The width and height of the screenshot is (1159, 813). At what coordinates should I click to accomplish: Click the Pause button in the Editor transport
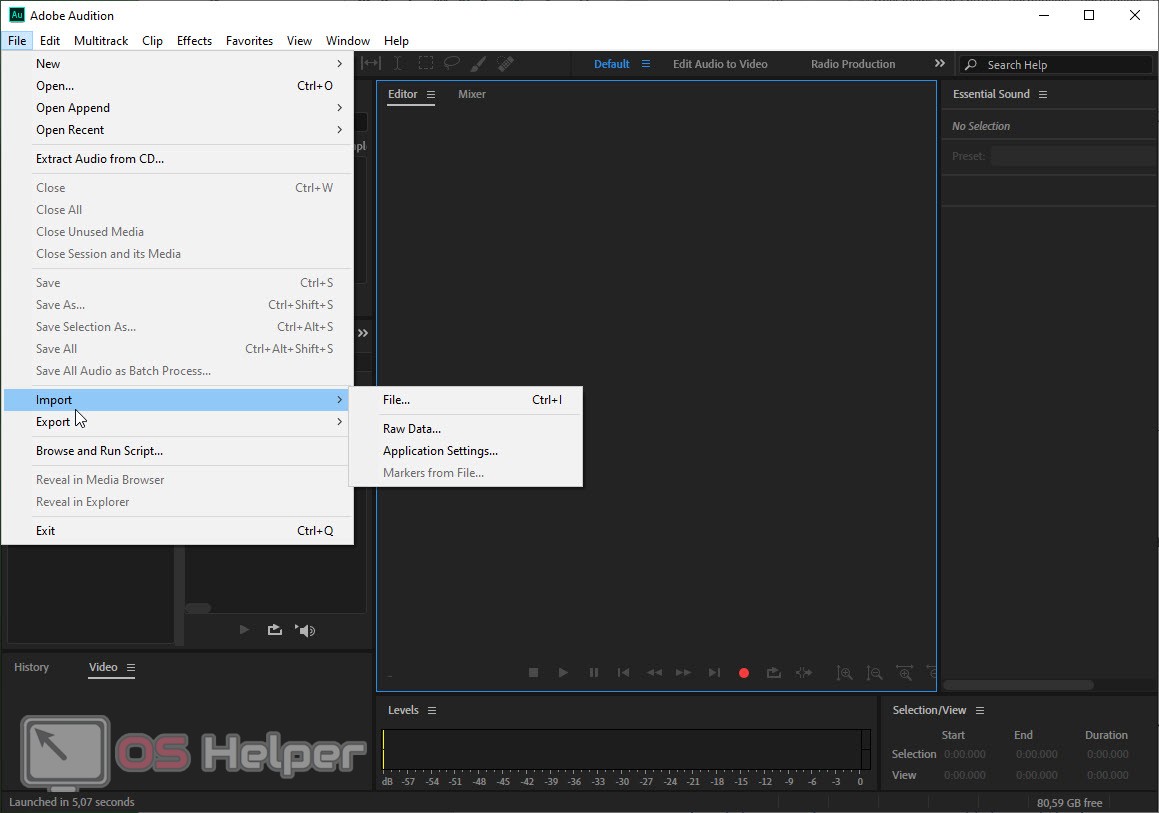click(594, 673)
